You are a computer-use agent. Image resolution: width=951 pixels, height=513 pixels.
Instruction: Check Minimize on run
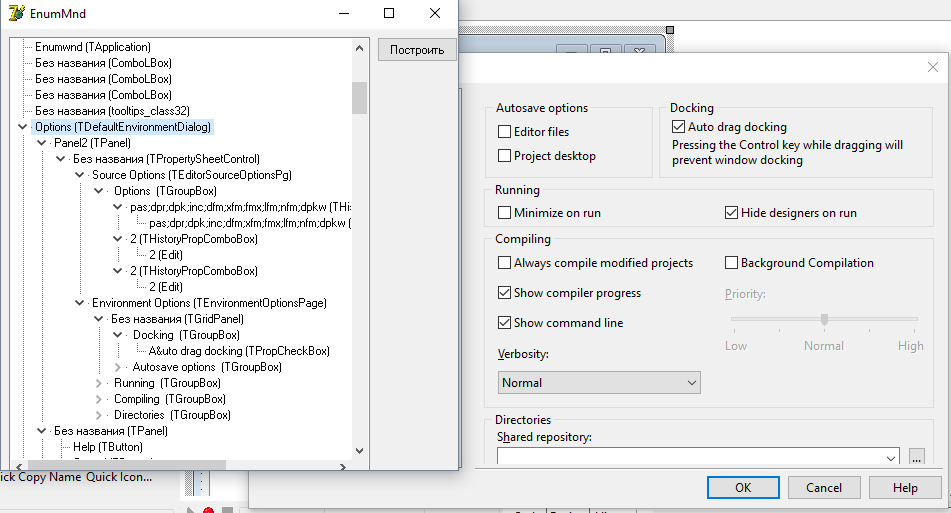(504, 213)
